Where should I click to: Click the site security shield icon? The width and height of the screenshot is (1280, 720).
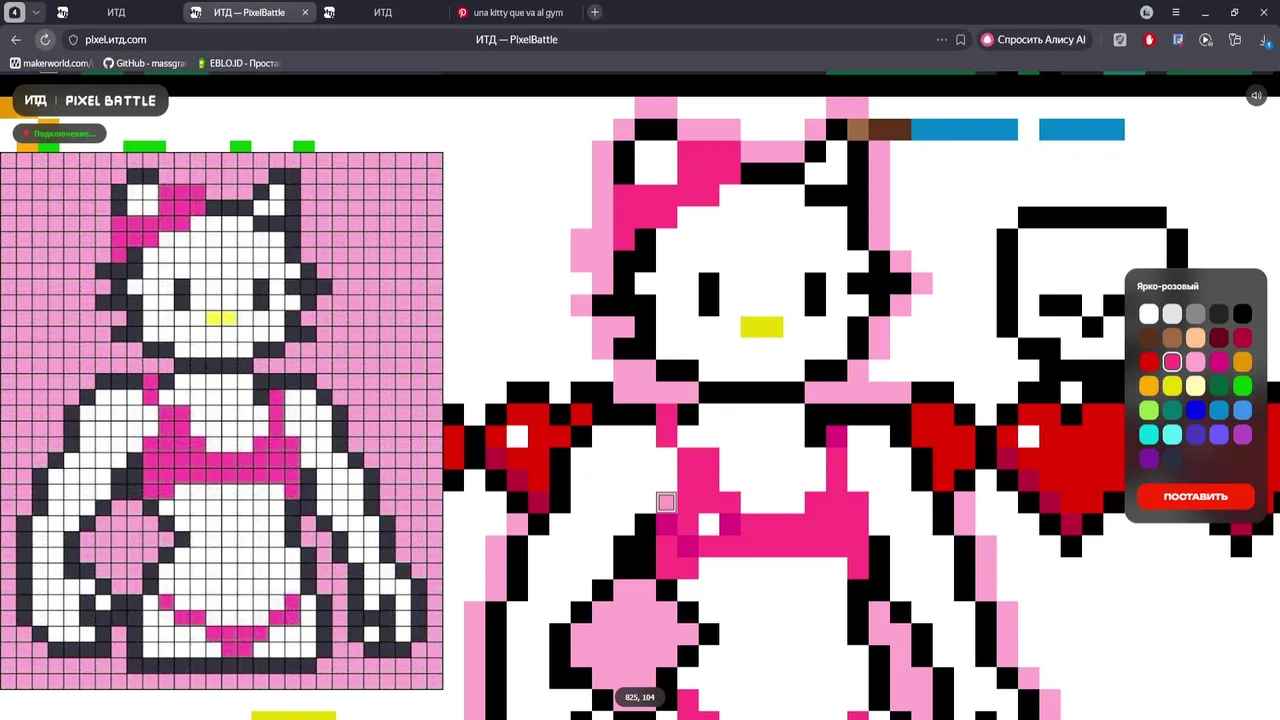73,40
